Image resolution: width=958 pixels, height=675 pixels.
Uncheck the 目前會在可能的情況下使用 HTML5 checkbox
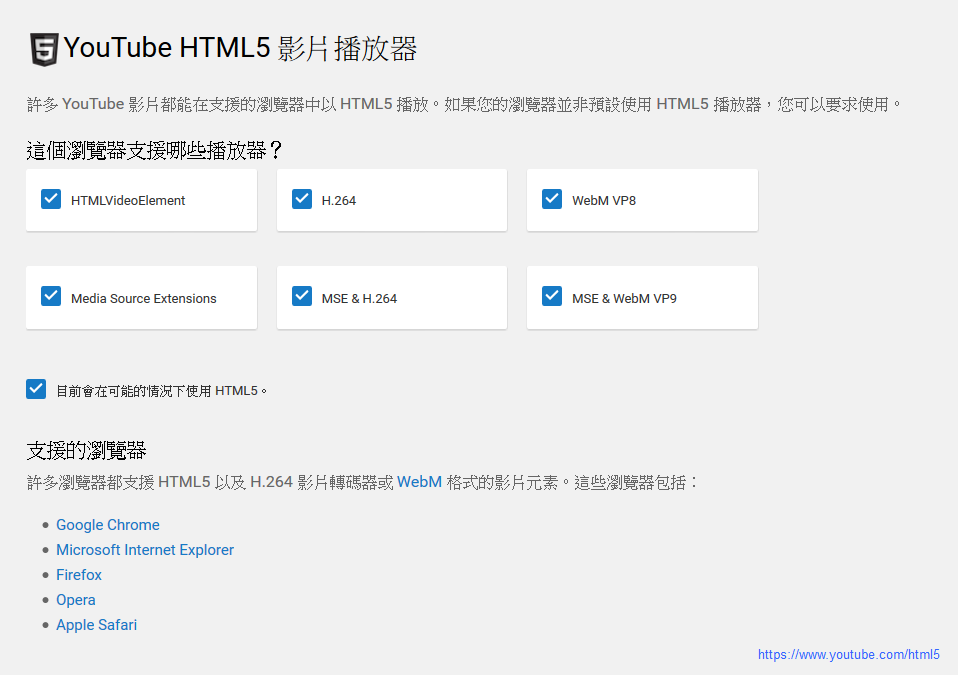(x=36, y=389)
